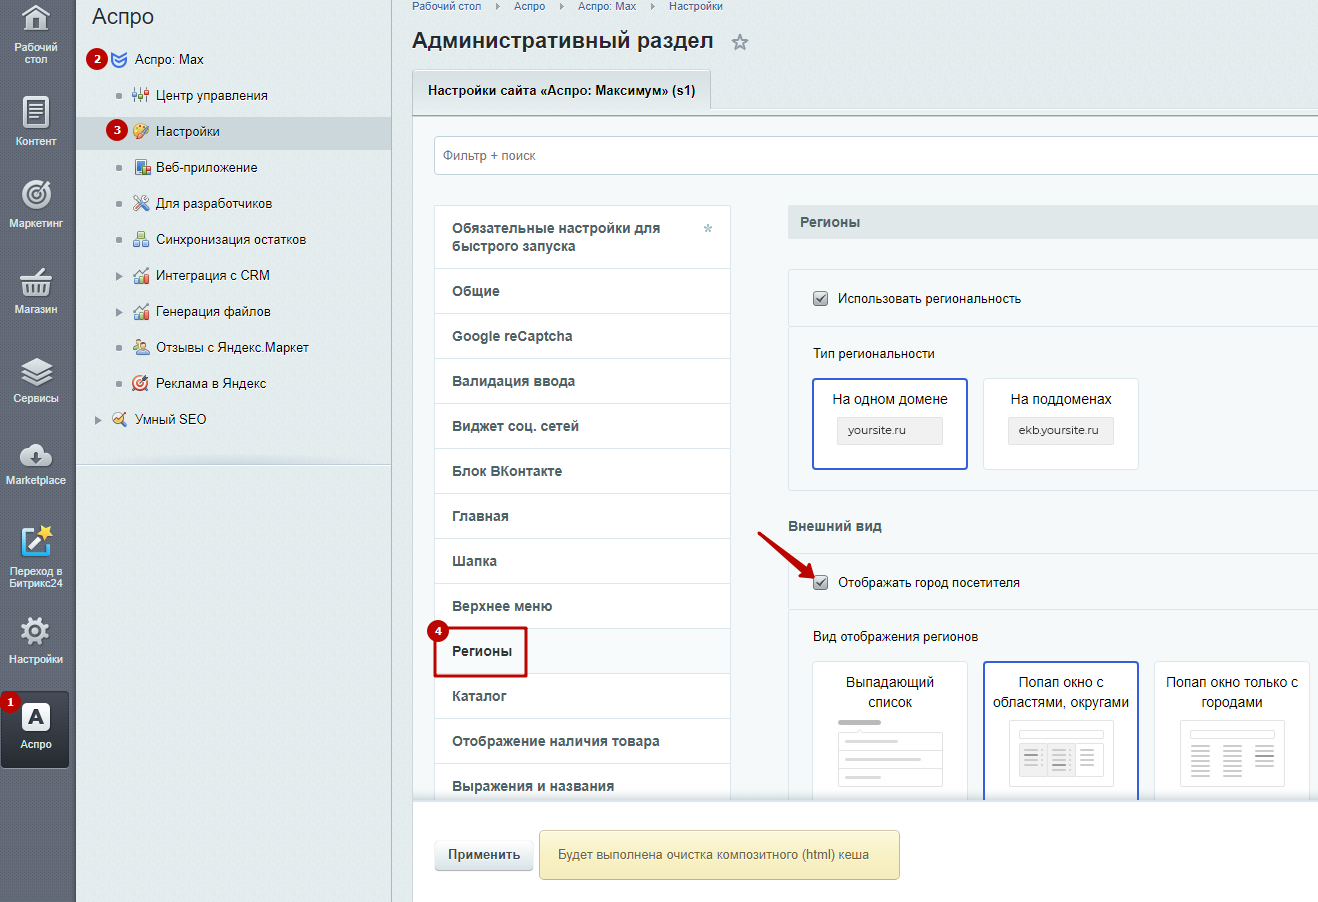The width and height of the screenshot is (1318, 902).
Task: Click the Переход в Битрикс24 icon
Action: coord(36,541)
